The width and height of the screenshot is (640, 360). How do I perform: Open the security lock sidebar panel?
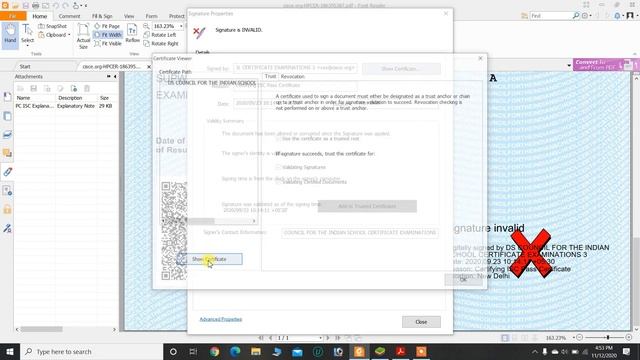pos(7,209)
